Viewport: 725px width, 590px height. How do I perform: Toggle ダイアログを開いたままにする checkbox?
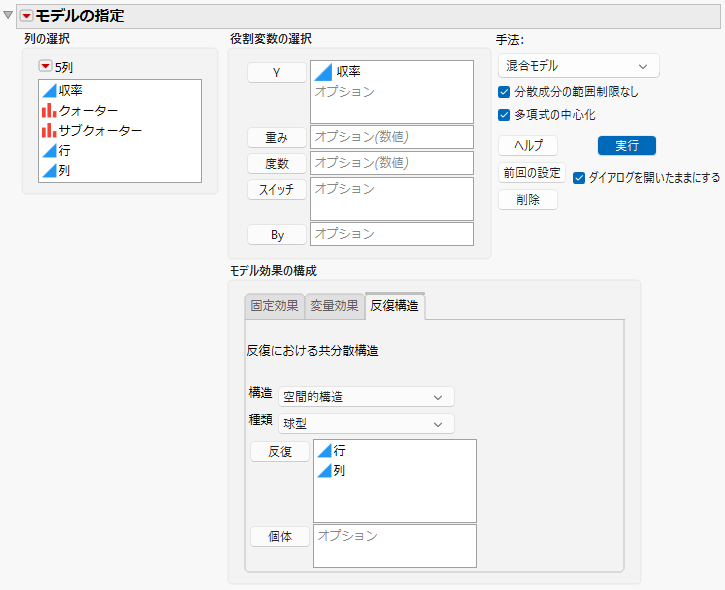click(x=579, y=178)
